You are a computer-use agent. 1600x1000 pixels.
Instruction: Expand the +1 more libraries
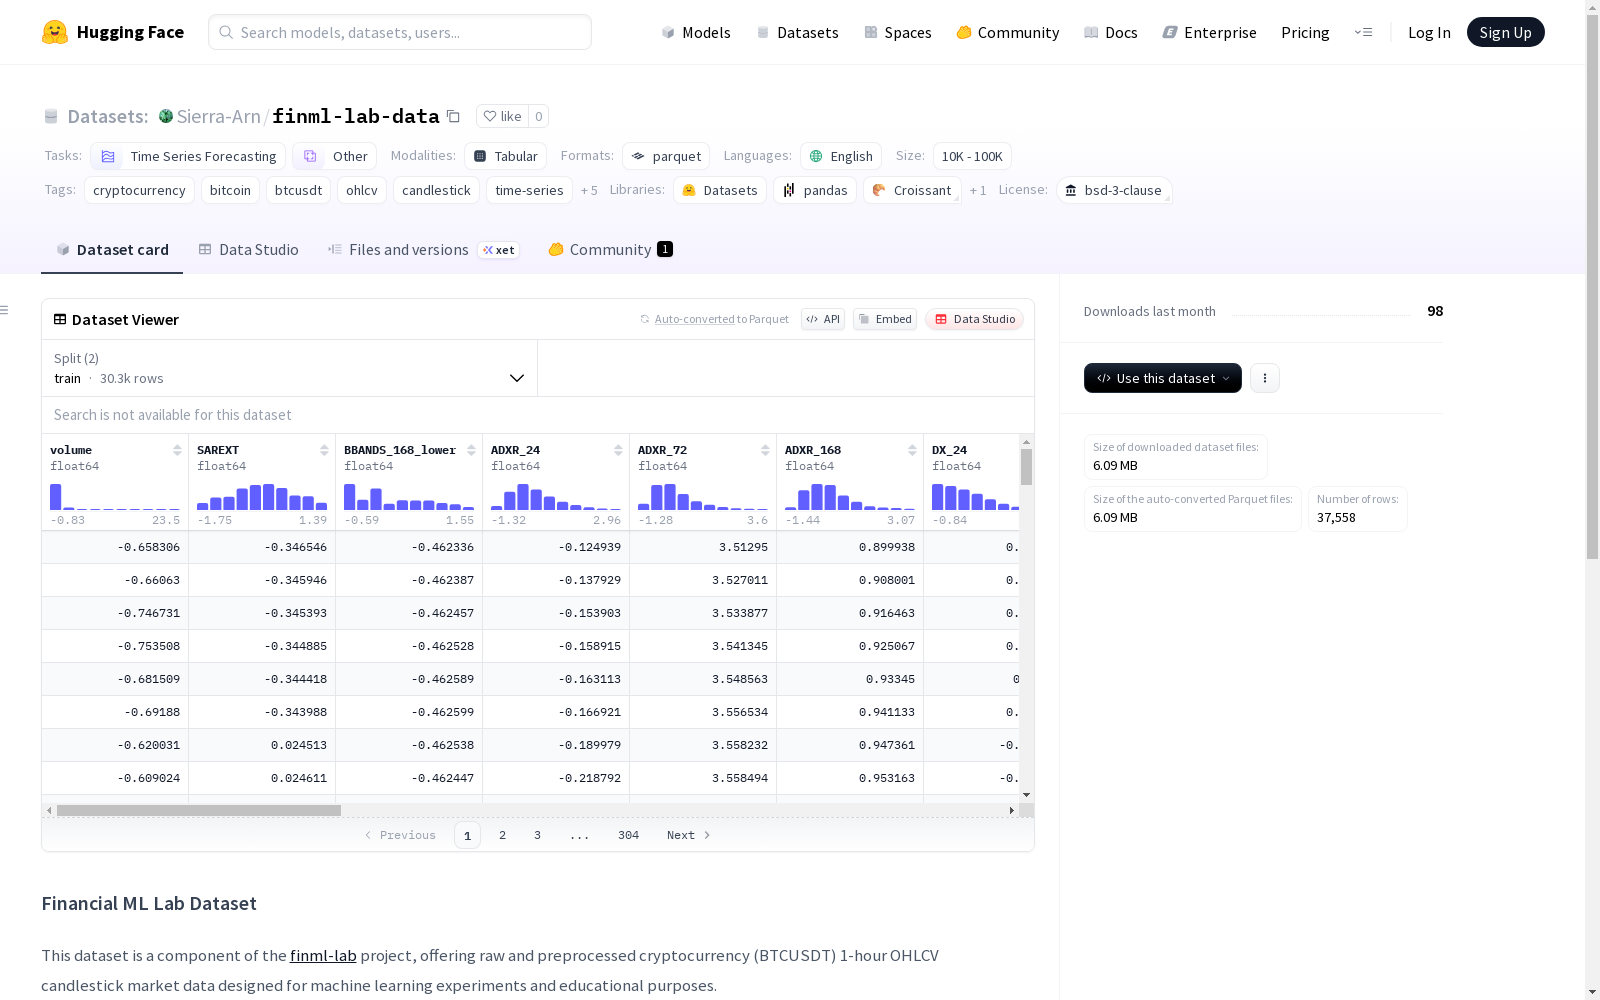coord(978,190)
